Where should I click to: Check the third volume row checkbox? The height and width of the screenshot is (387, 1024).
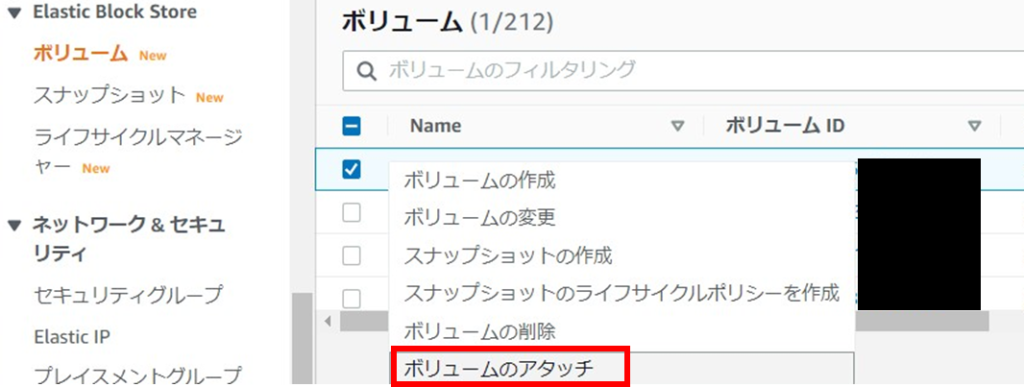(x=351, y=256)
